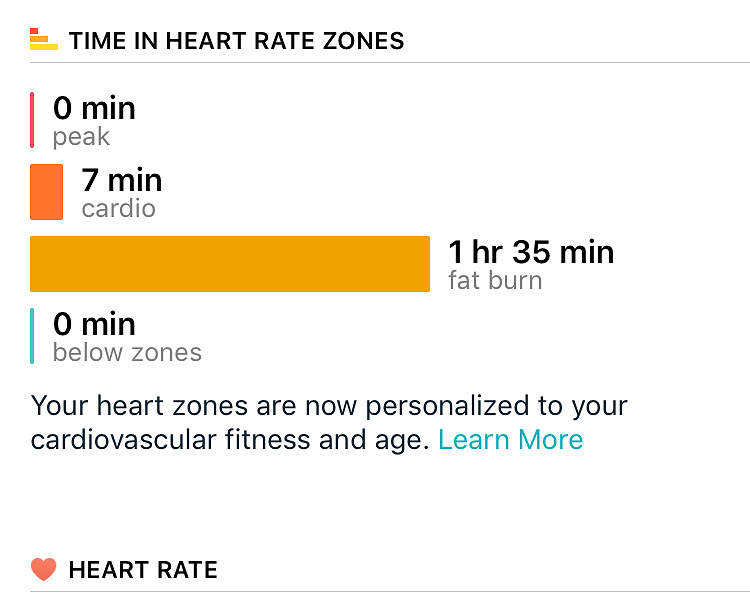Click the fat burn zone label
This screenshot has height=600, width=750.
[x=495, y=280]
